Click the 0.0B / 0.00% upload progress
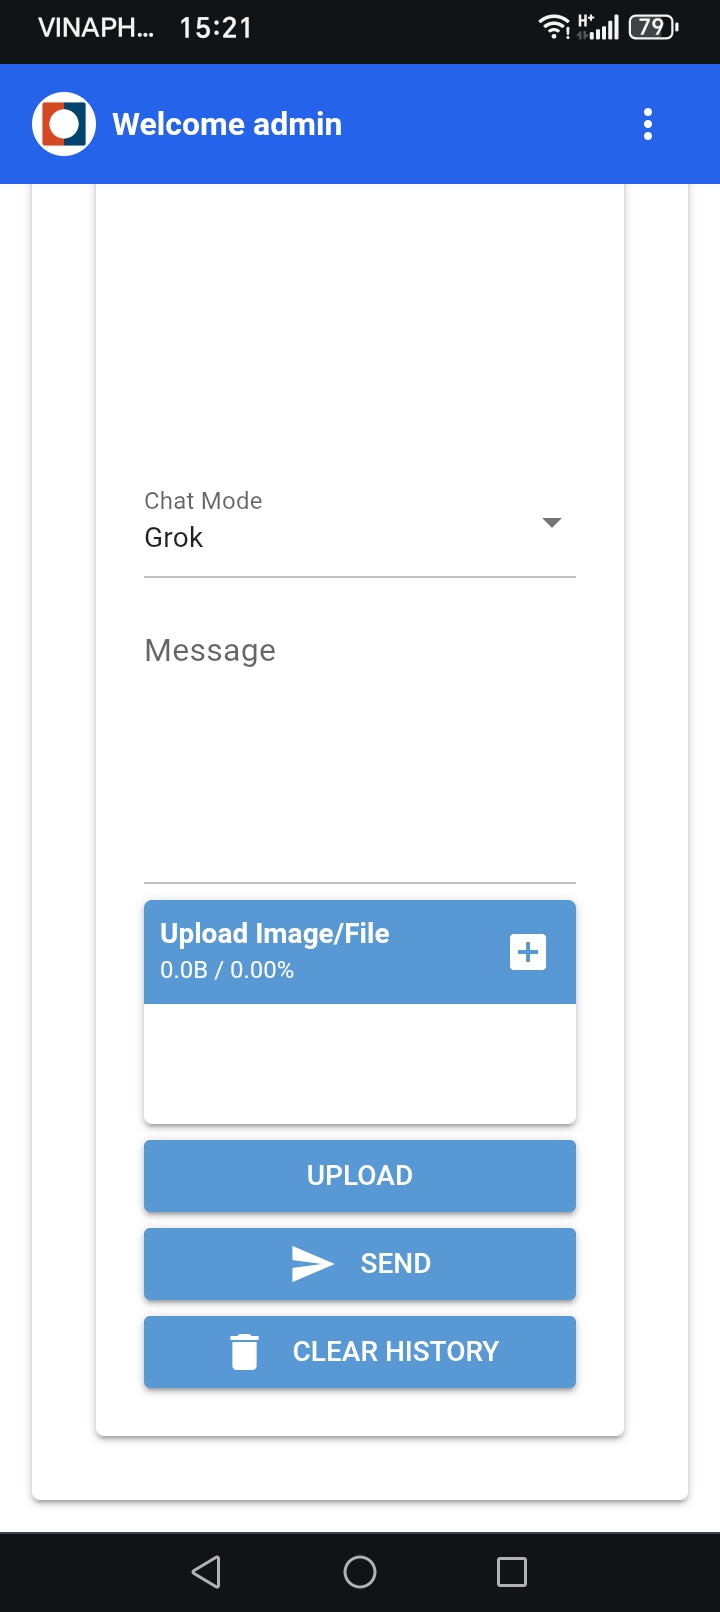The image size is (720, 1612). [227, 970]
